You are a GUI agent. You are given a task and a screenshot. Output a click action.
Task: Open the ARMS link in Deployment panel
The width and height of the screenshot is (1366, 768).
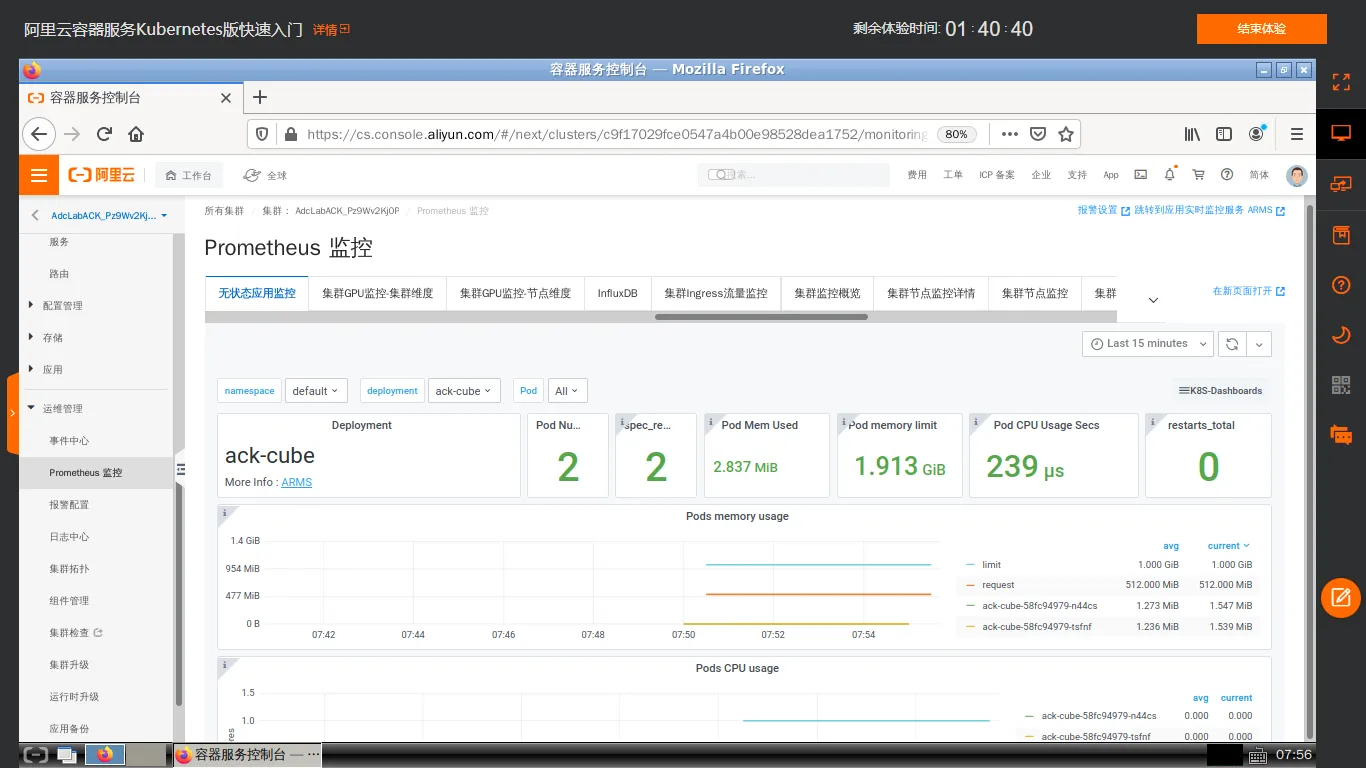coord(296,482)
